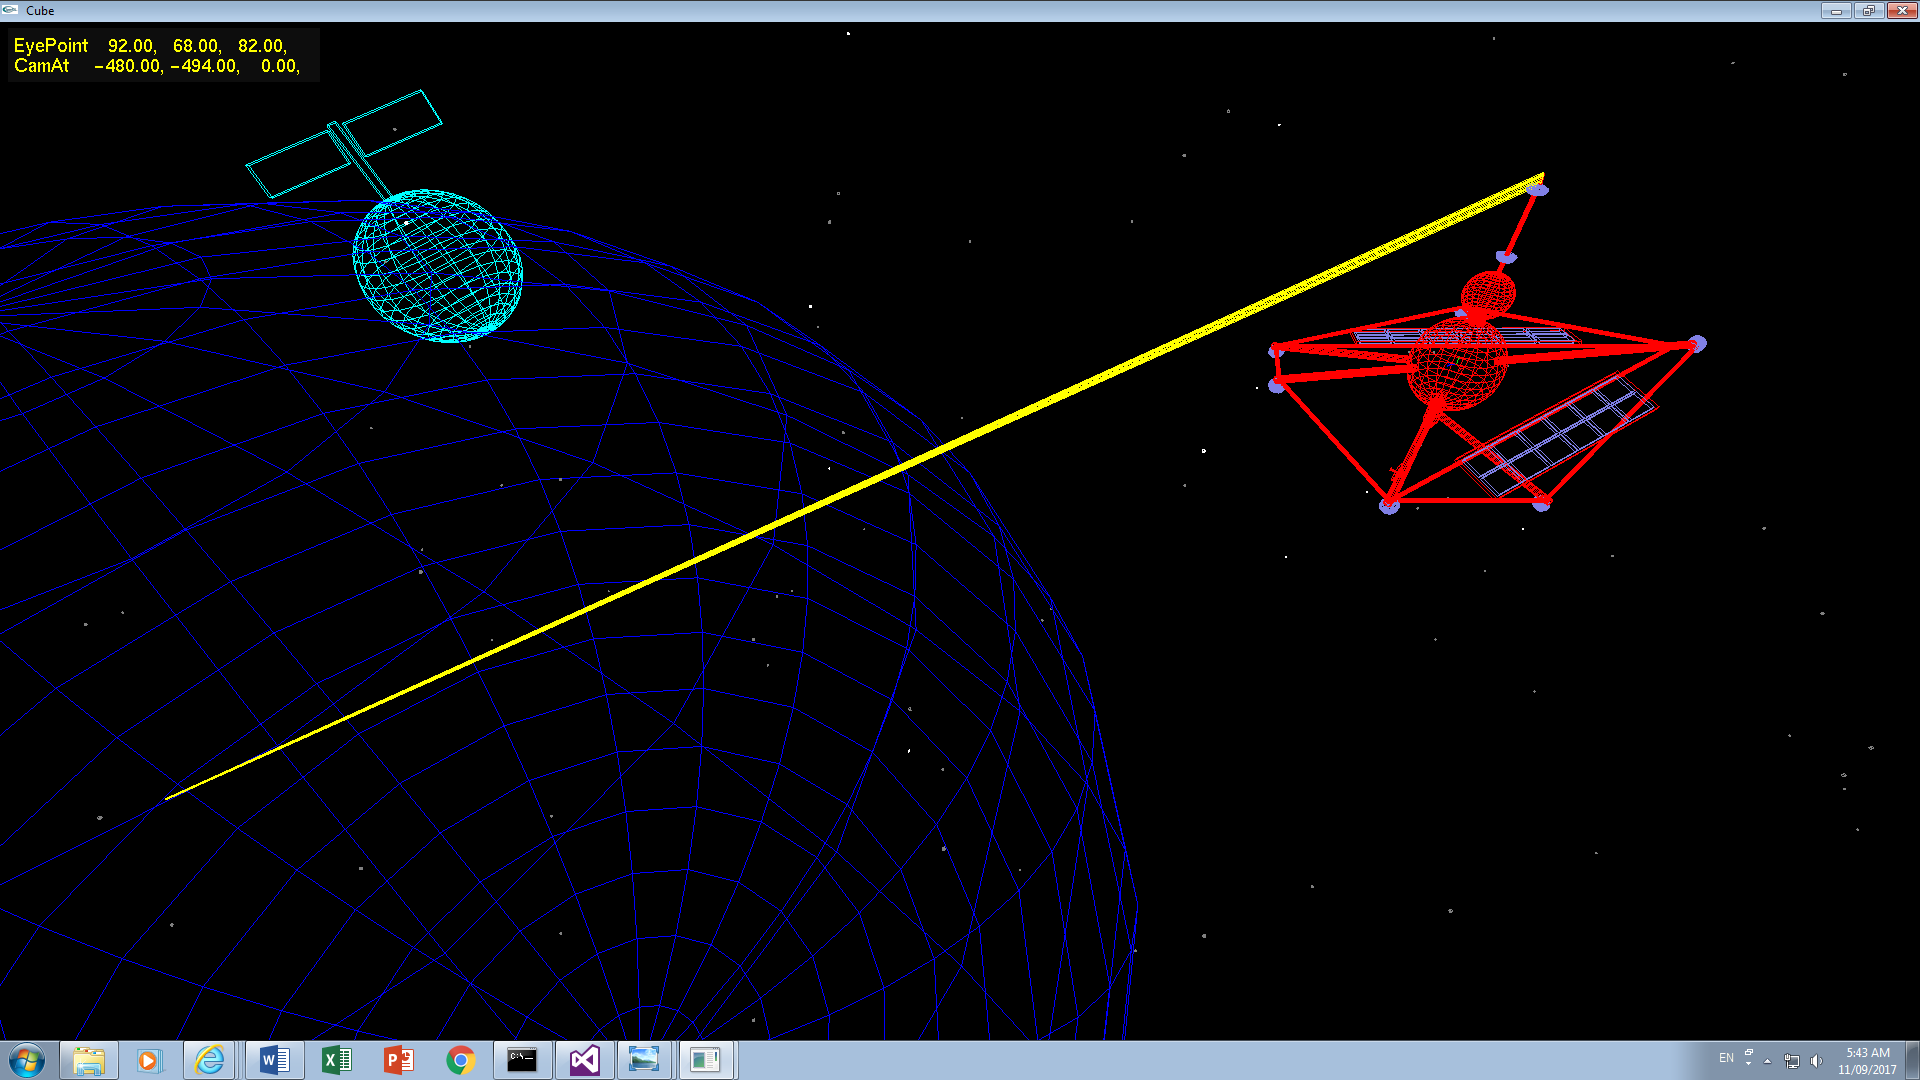
Task: Click the EN language indicator in the tray
Action: click(x=1726, y=1058)
